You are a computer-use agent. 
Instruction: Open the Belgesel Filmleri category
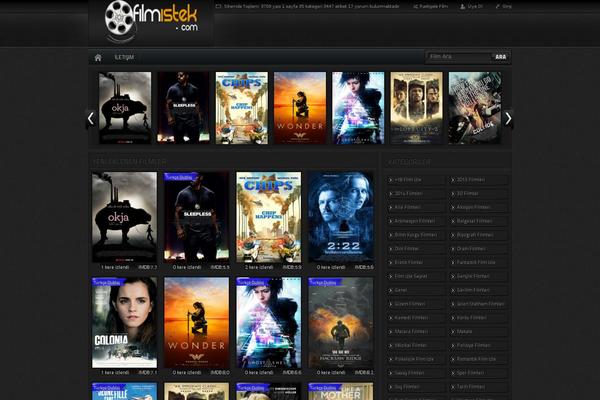tap(478, 221)
